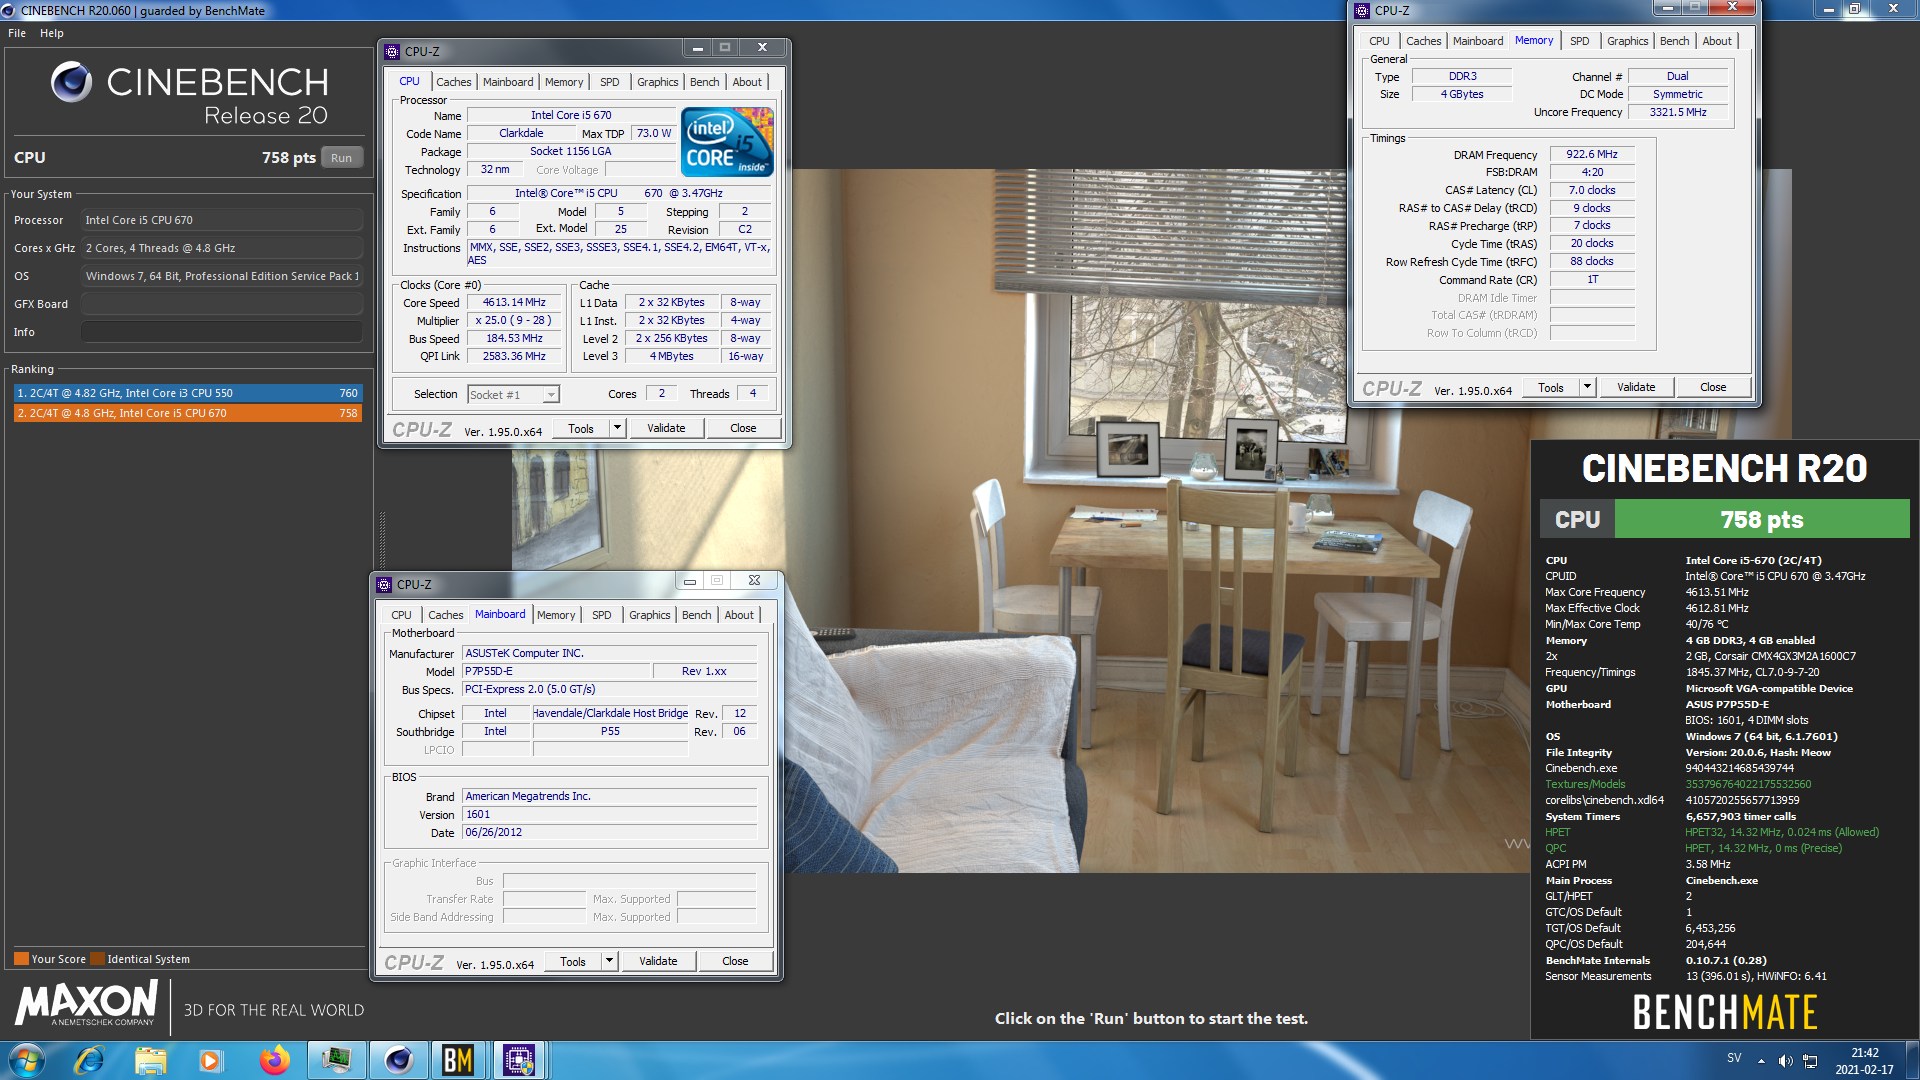Click the panel divider grip handle
This screenshot has width=1920, height=1080.
[x=381, y=540]
